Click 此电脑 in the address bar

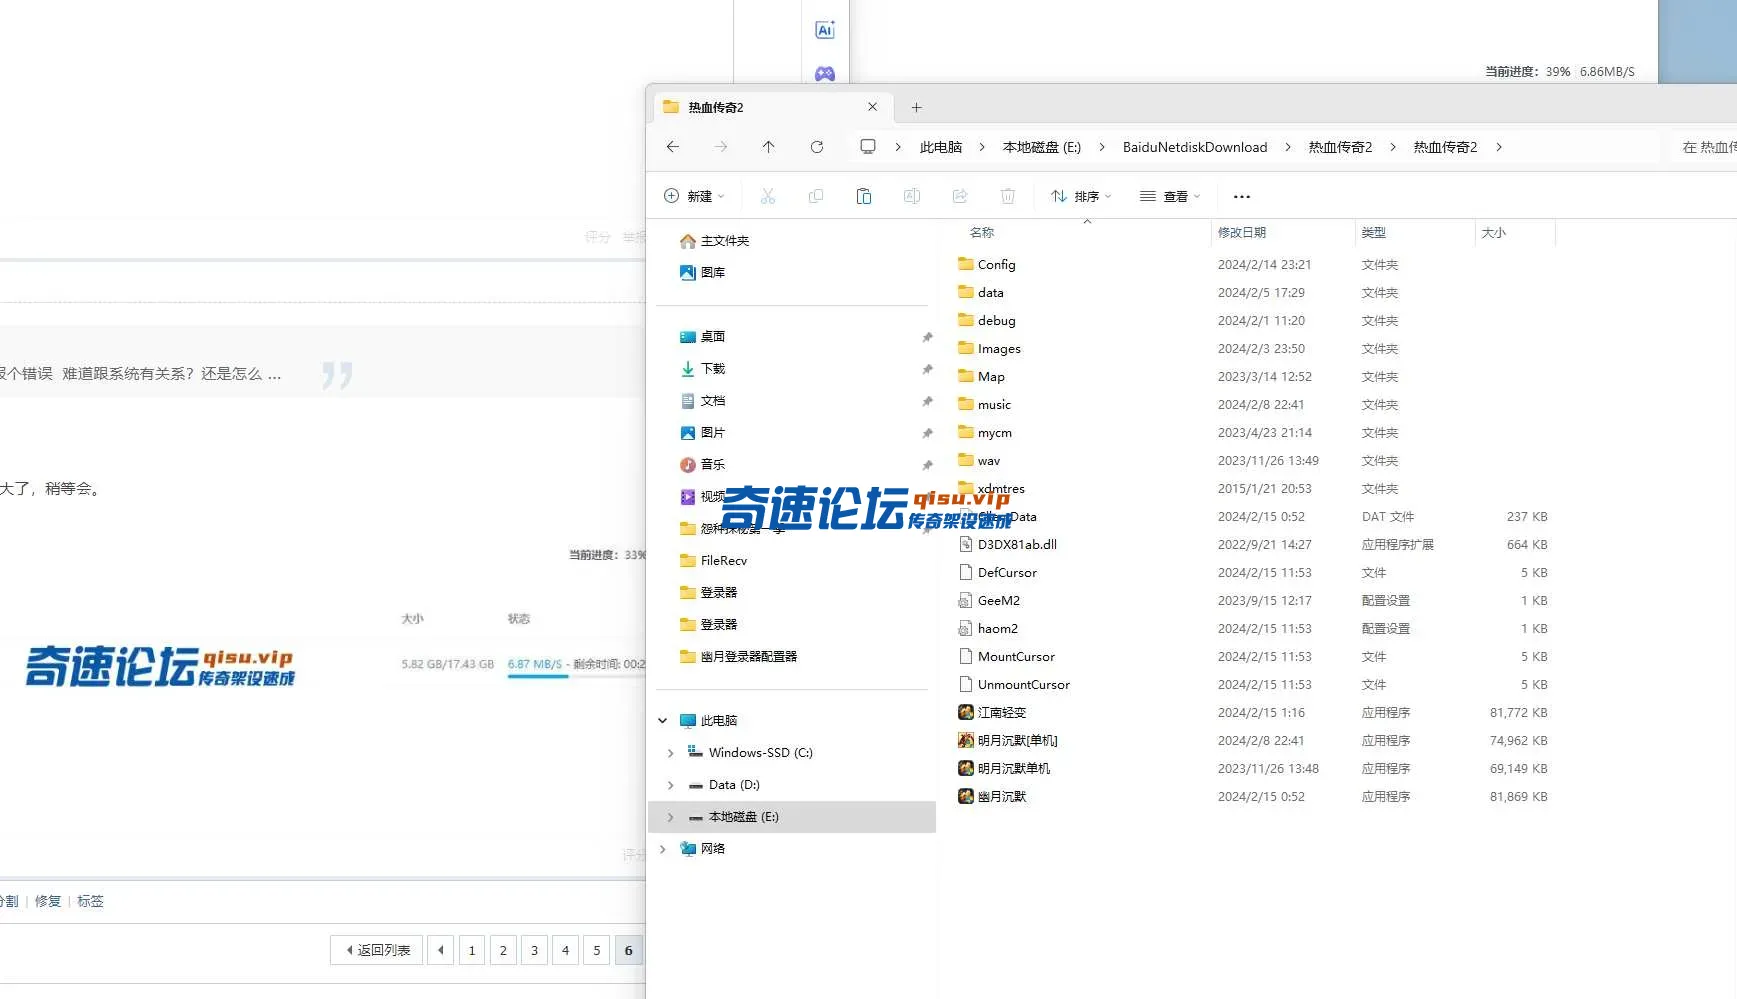tap(941, 147)
